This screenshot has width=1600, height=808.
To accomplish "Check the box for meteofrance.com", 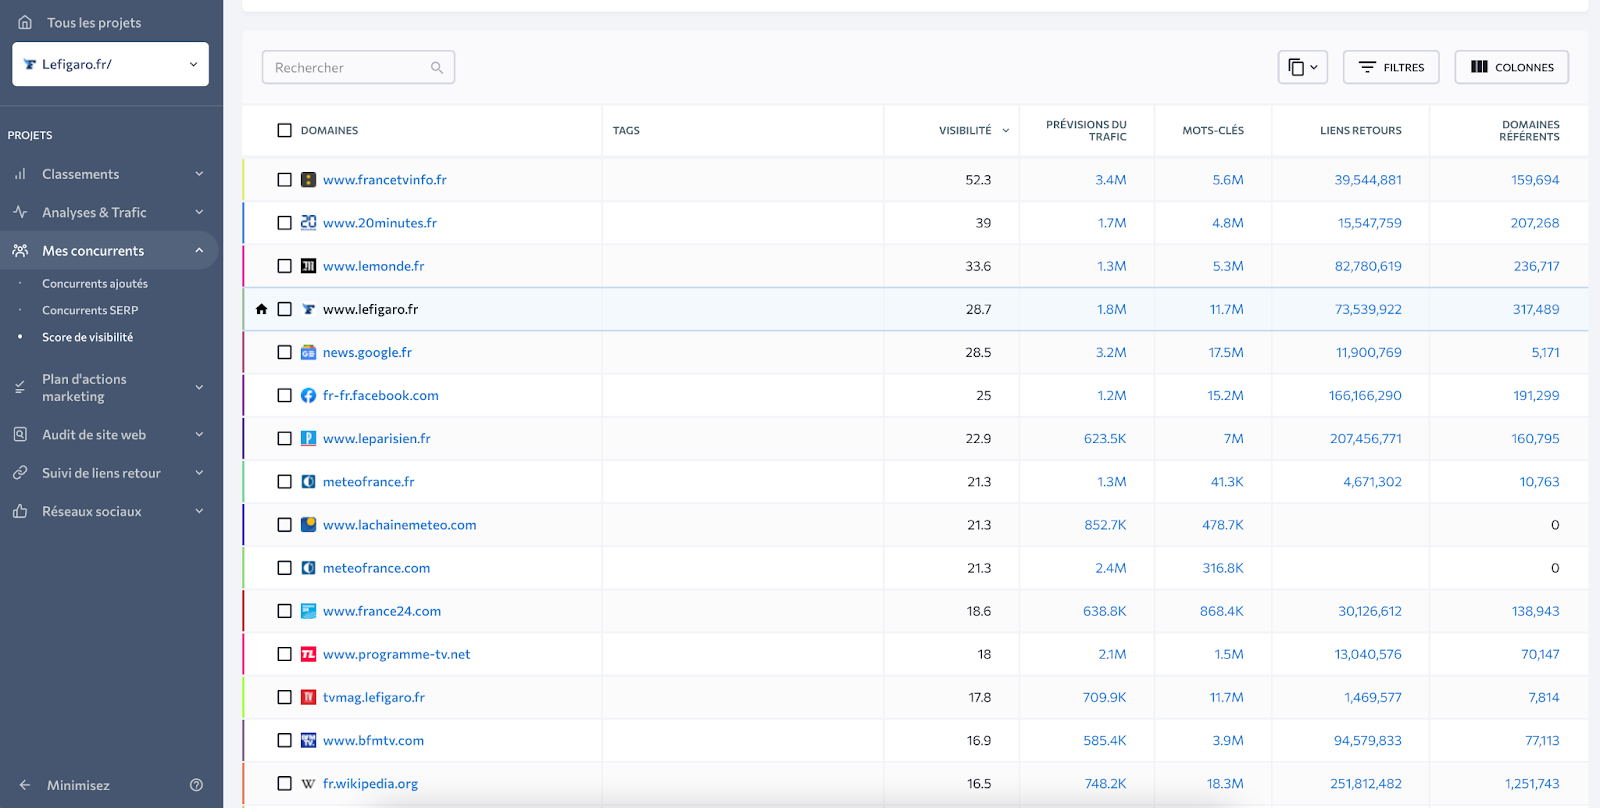I will pos(284,567).
